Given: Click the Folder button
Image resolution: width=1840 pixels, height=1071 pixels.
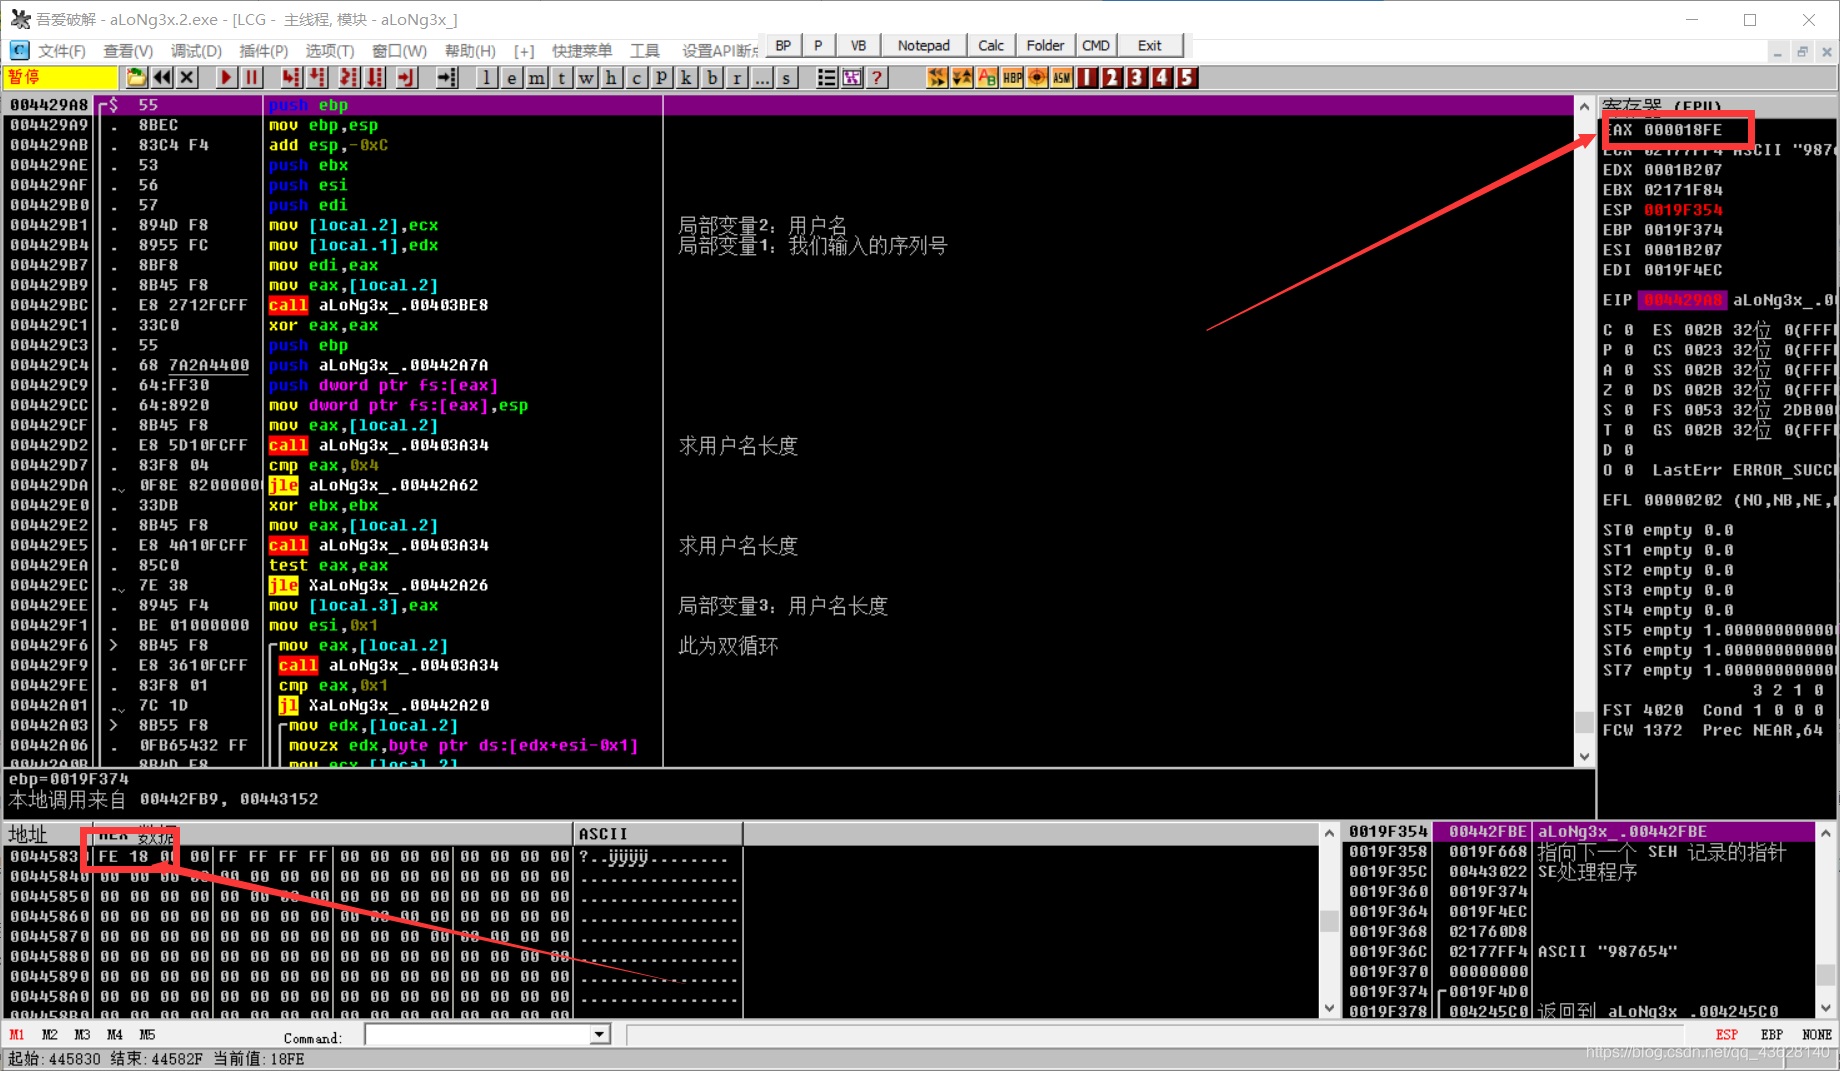Looking at the screenshot, I should coord(1045,46).
